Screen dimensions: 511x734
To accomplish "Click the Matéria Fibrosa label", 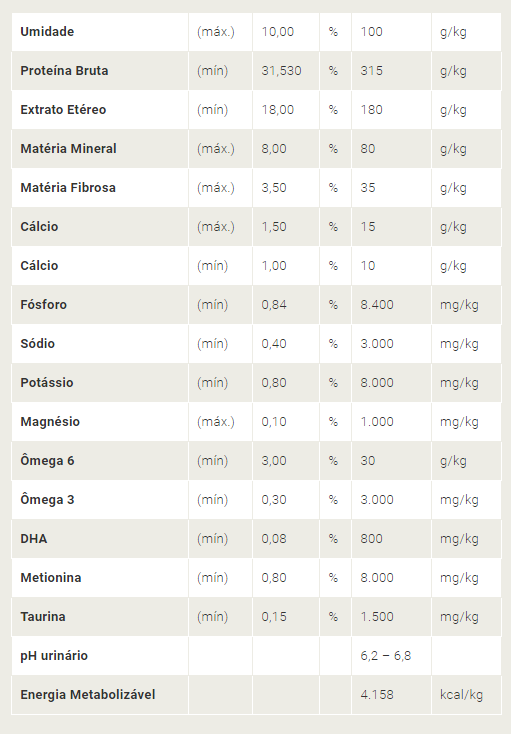I will pos(68,188).
